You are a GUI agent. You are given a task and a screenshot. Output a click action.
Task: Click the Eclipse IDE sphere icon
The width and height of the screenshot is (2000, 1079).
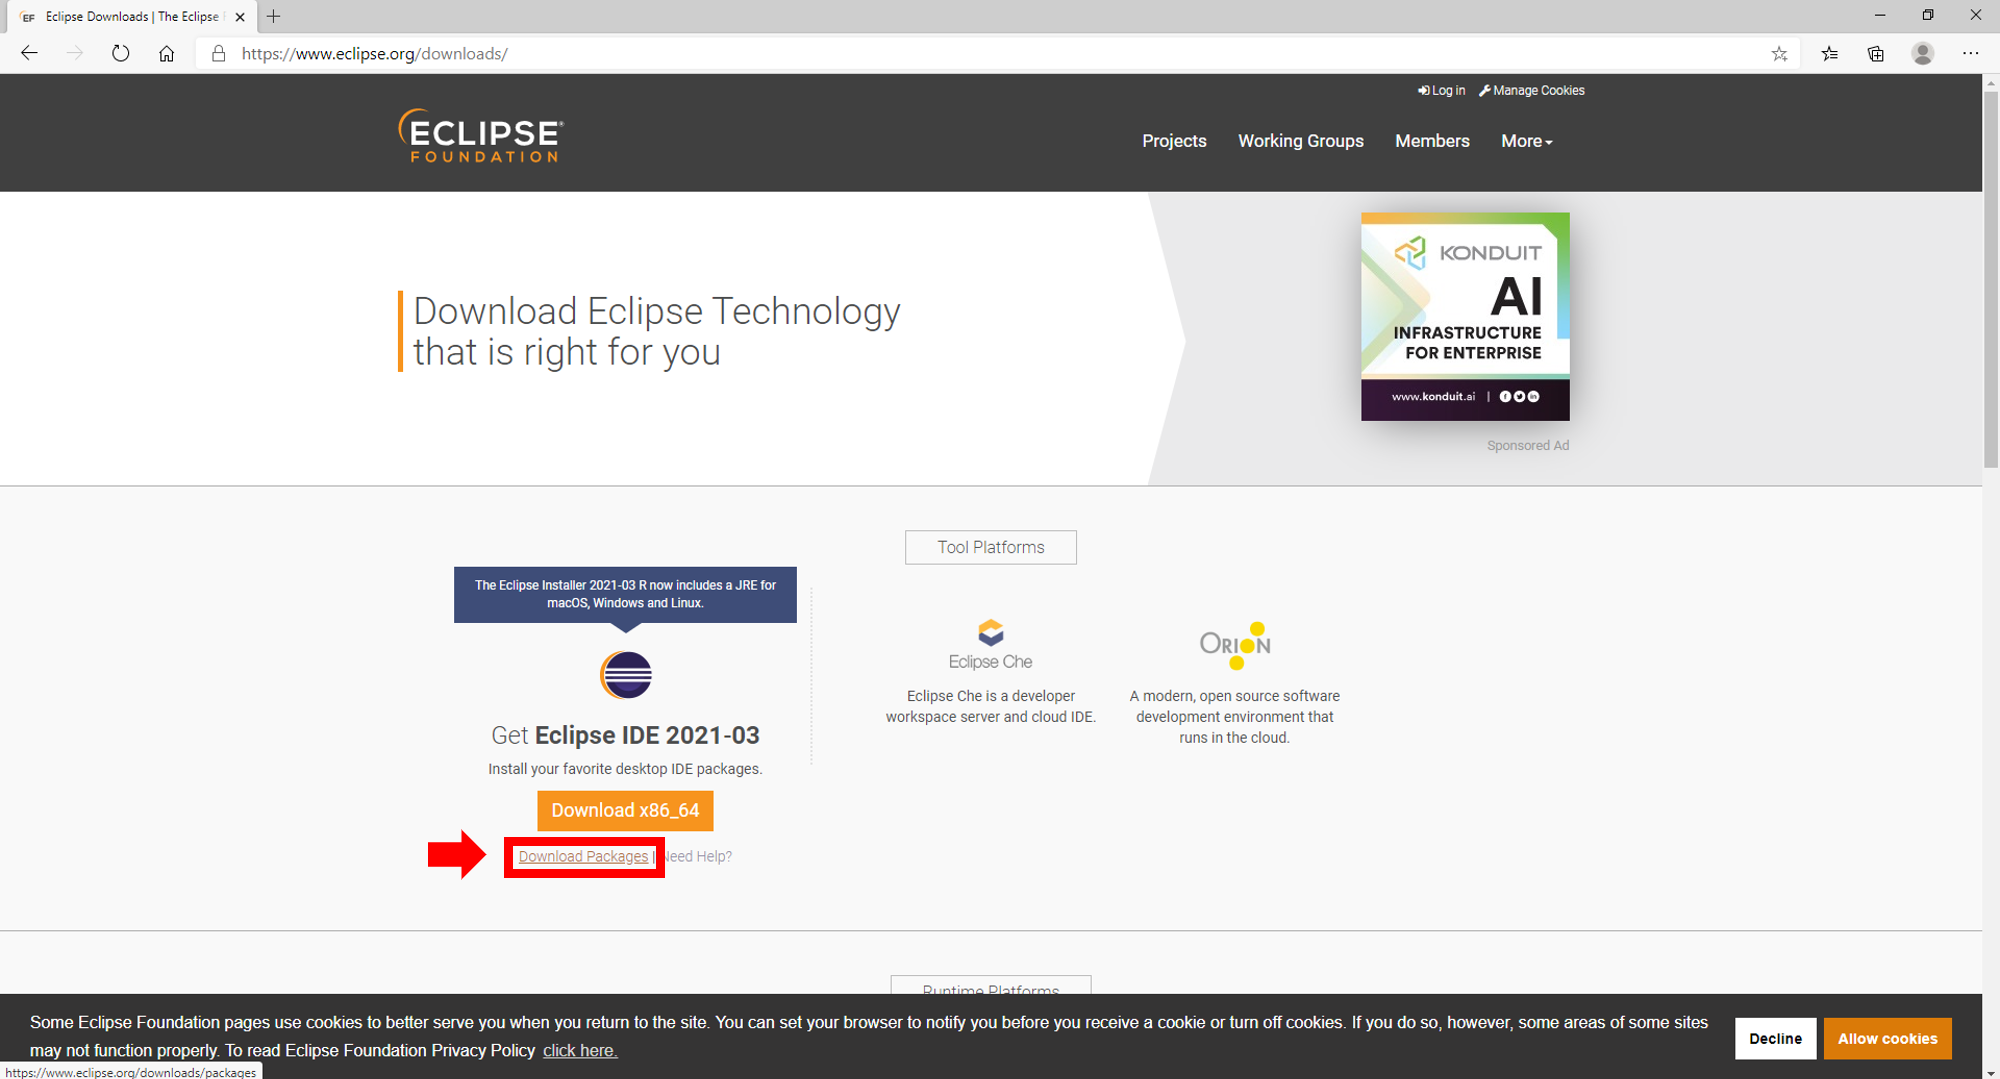626,675
